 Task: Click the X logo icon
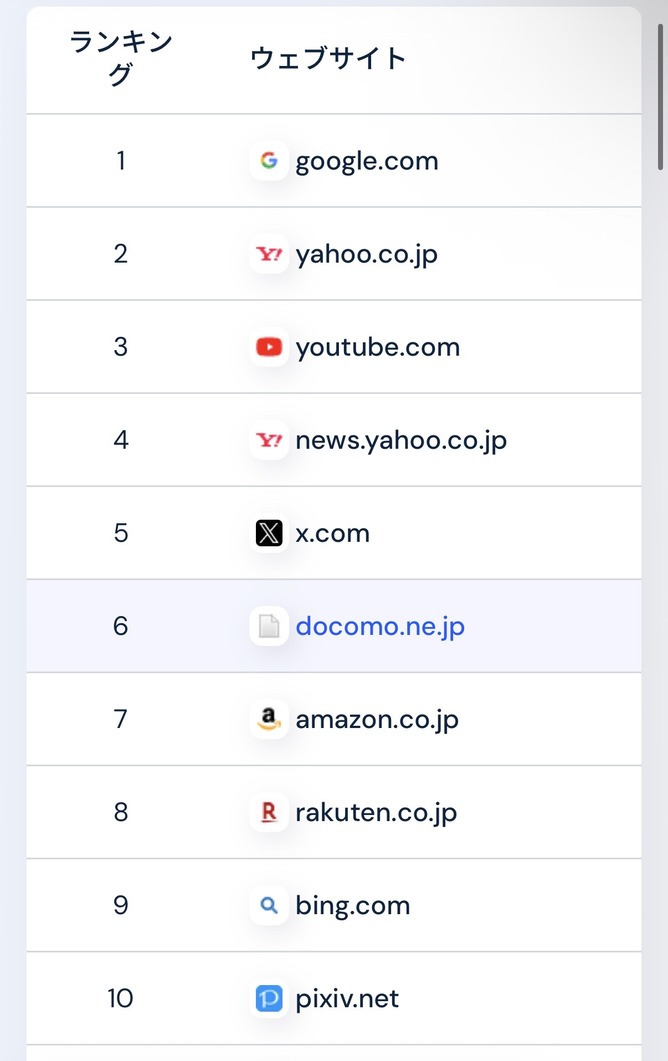269,533
